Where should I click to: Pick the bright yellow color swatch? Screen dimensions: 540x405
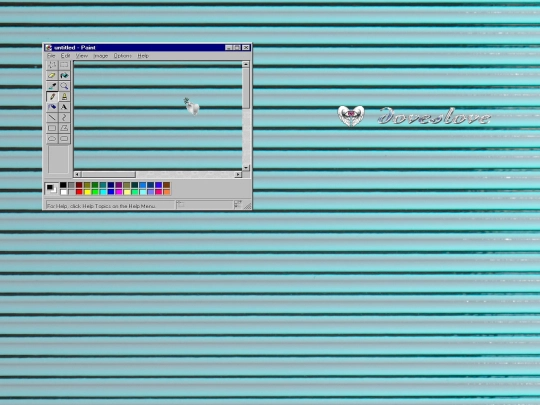click(87, 192)
